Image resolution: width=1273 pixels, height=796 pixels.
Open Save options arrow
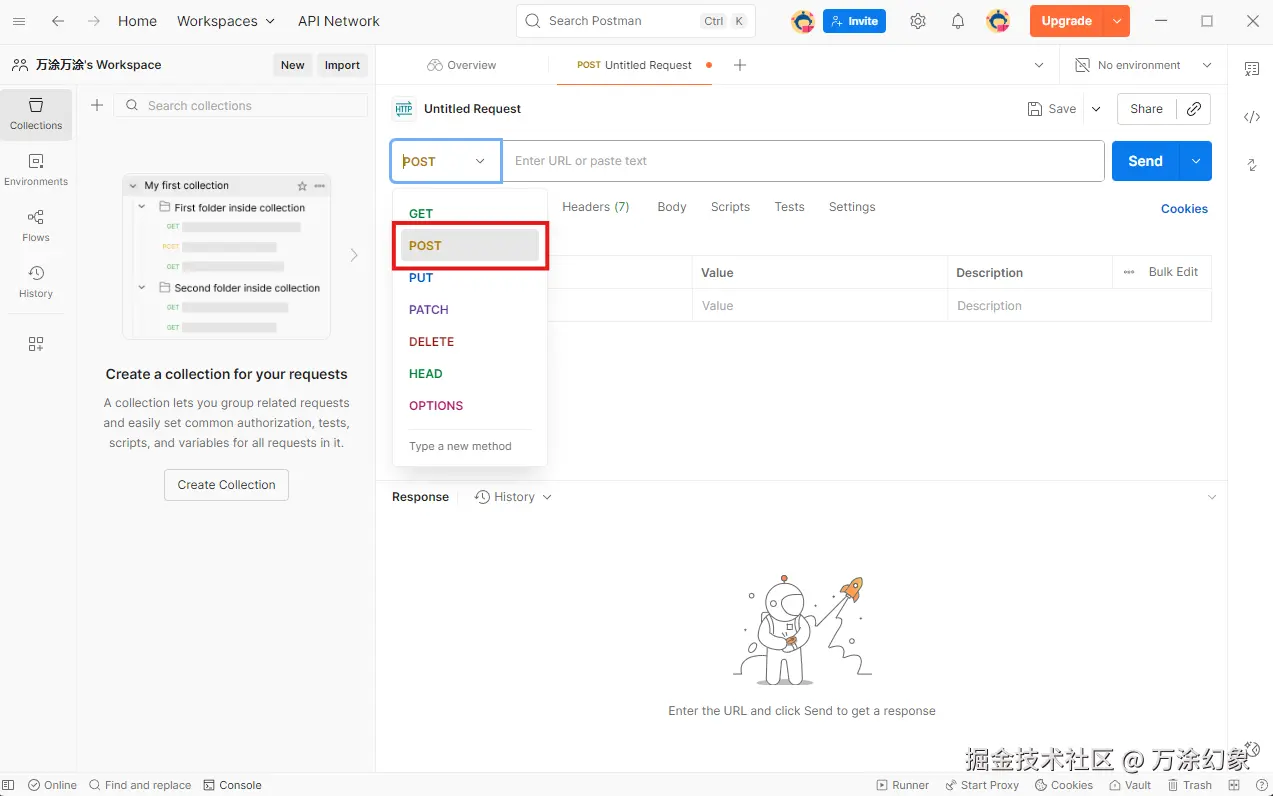click(1096, 109)
